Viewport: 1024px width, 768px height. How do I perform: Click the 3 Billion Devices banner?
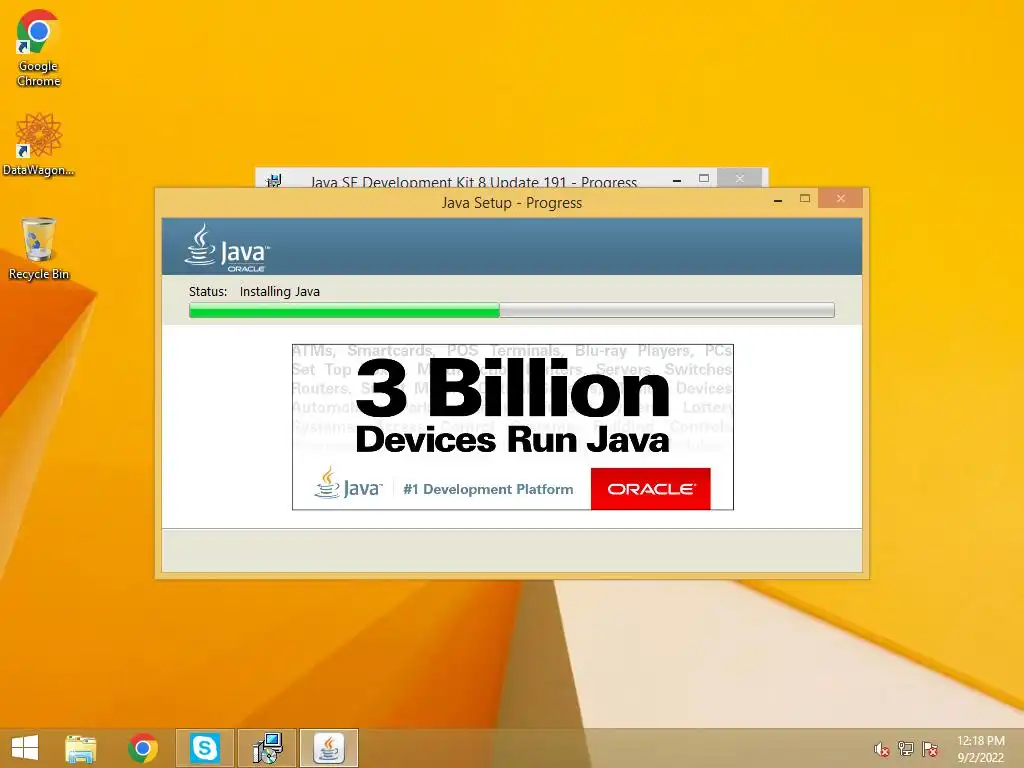point(513,427)
